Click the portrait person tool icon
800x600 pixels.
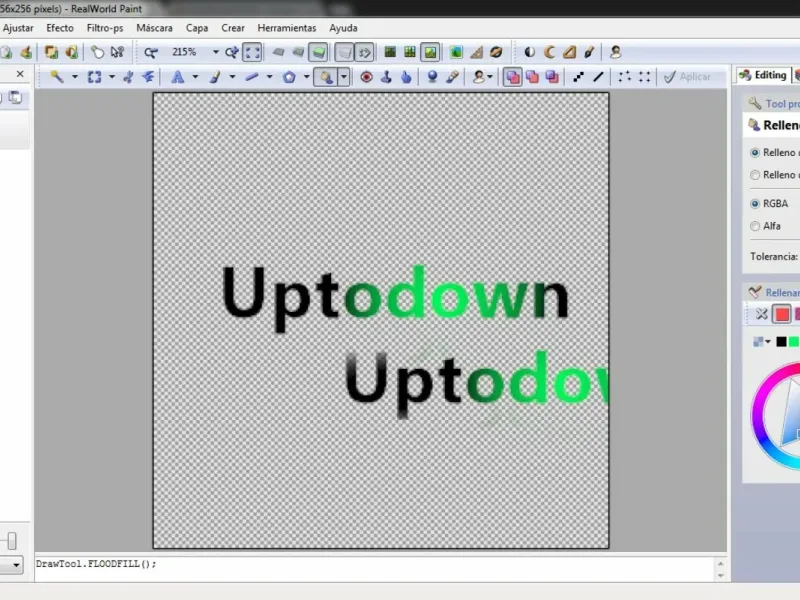[479, 77]
